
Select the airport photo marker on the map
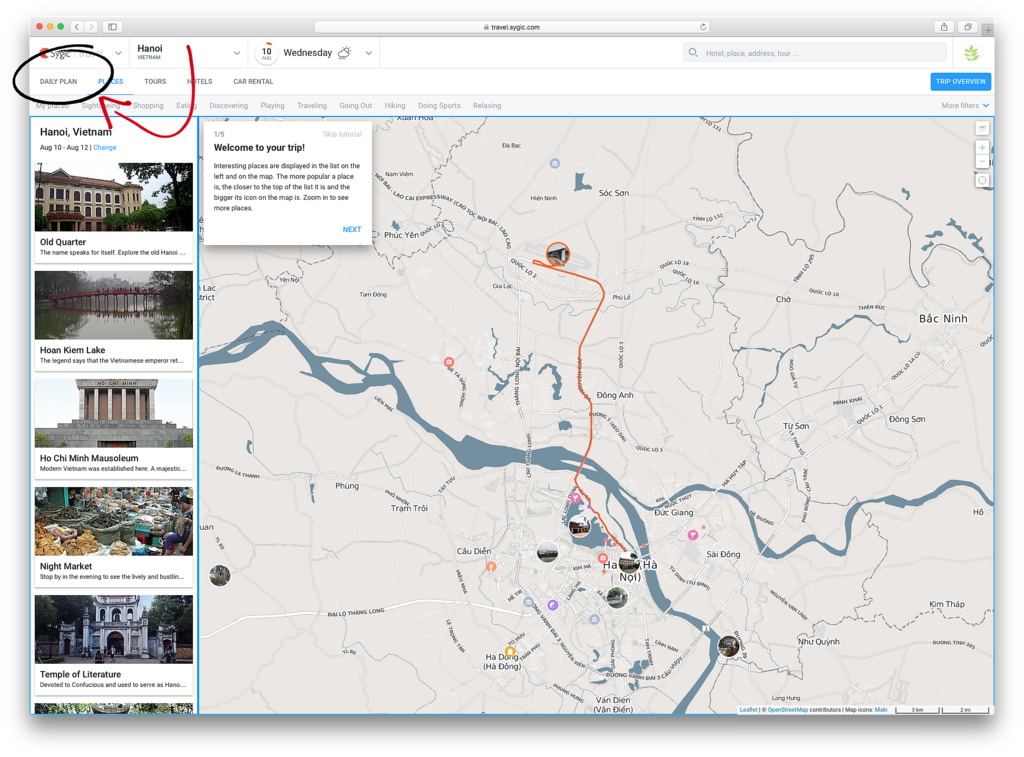pos(558,254)
